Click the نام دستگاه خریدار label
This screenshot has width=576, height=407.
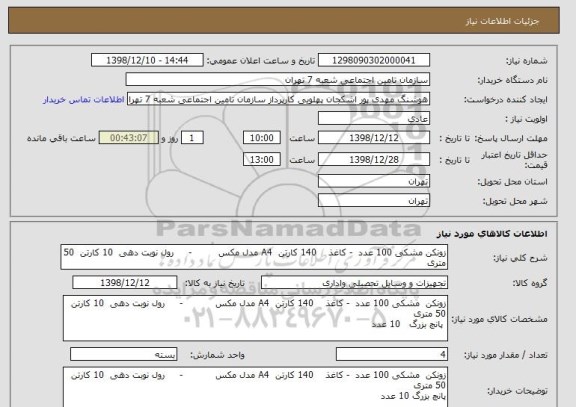click(513, 80)
